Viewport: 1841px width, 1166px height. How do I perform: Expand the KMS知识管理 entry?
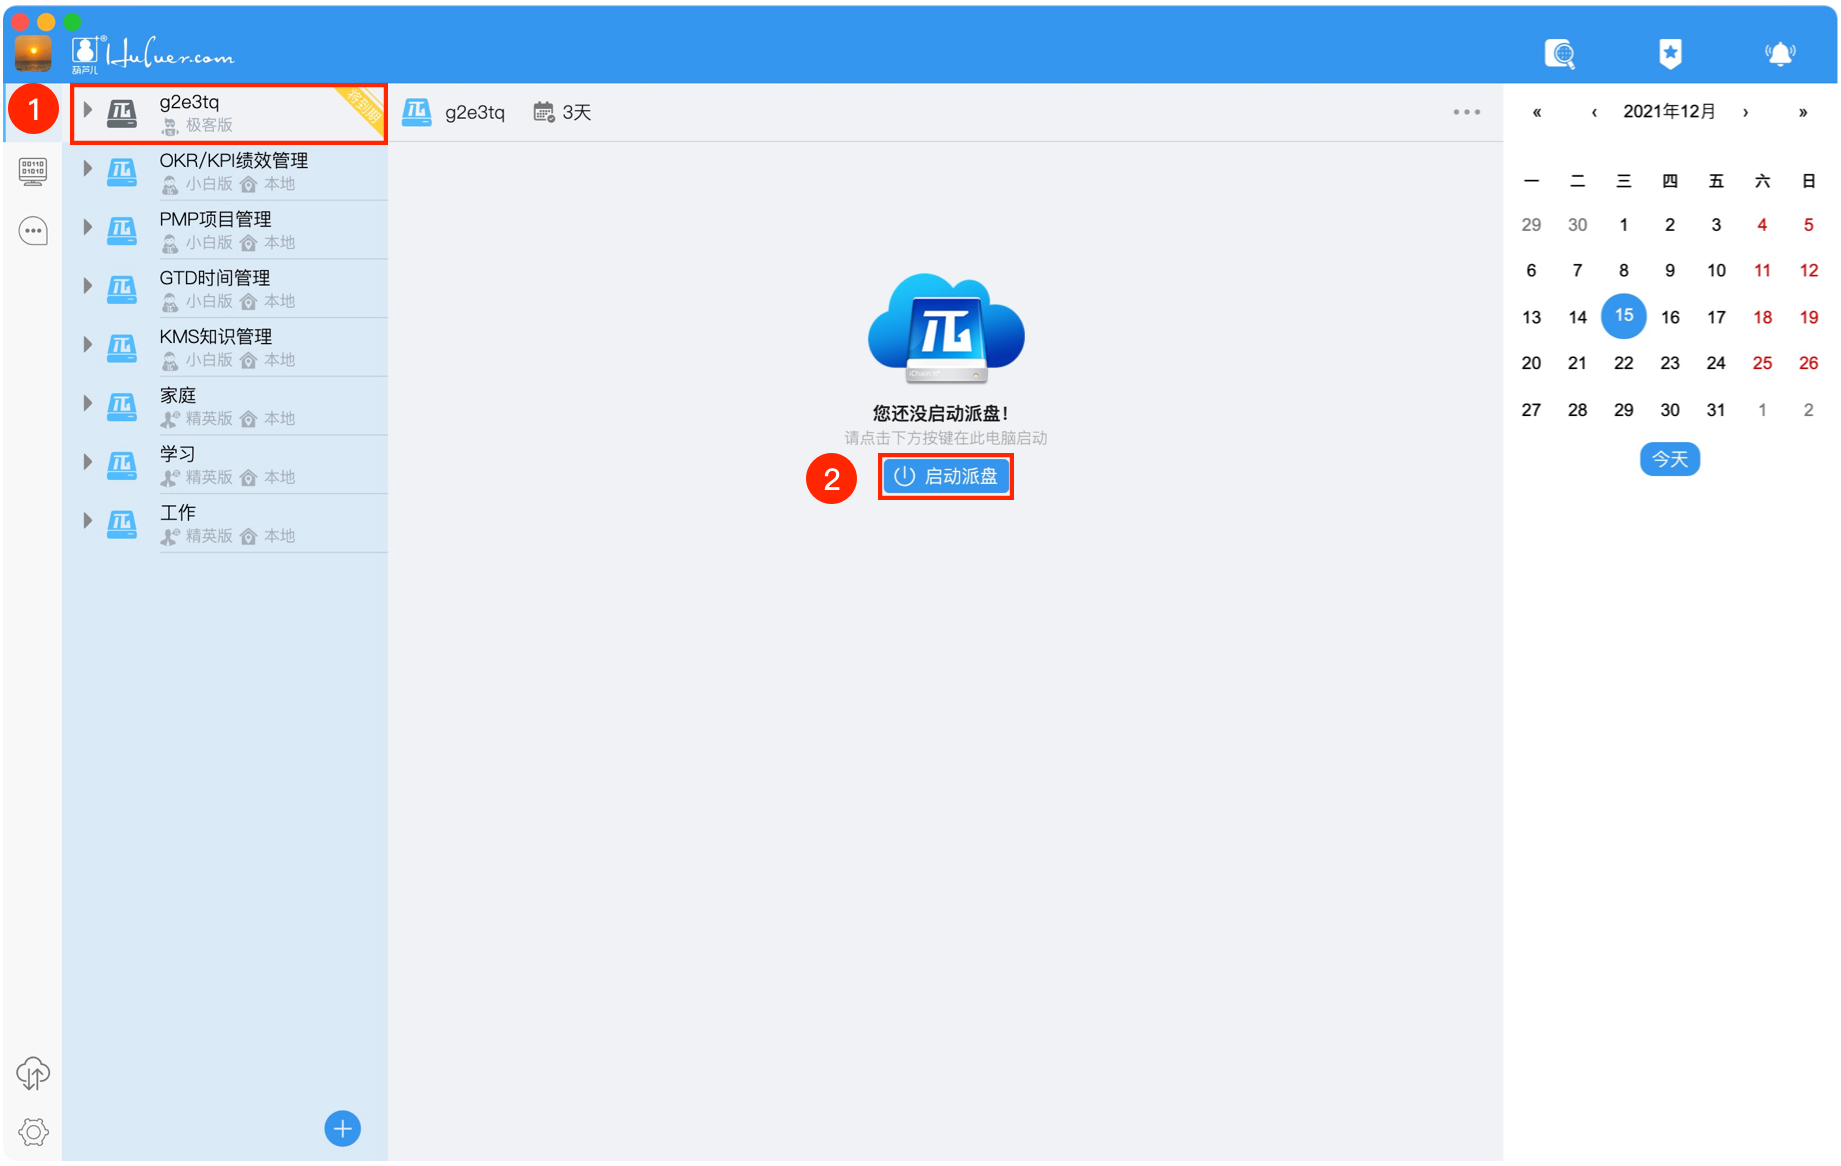click(88, 344)
